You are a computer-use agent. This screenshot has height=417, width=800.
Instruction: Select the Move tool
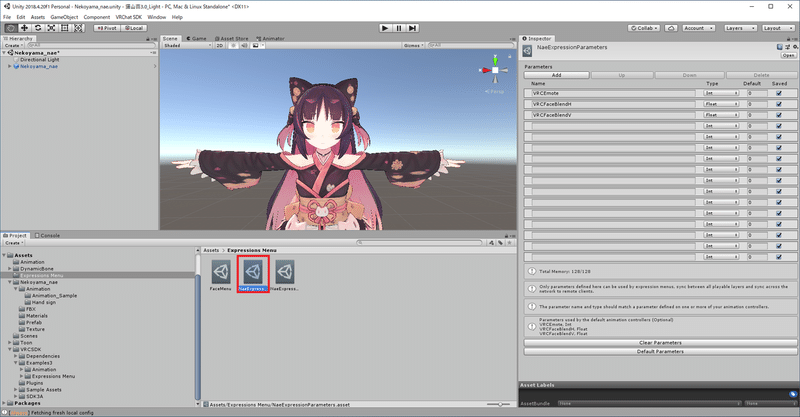click(x=24, y=28)
